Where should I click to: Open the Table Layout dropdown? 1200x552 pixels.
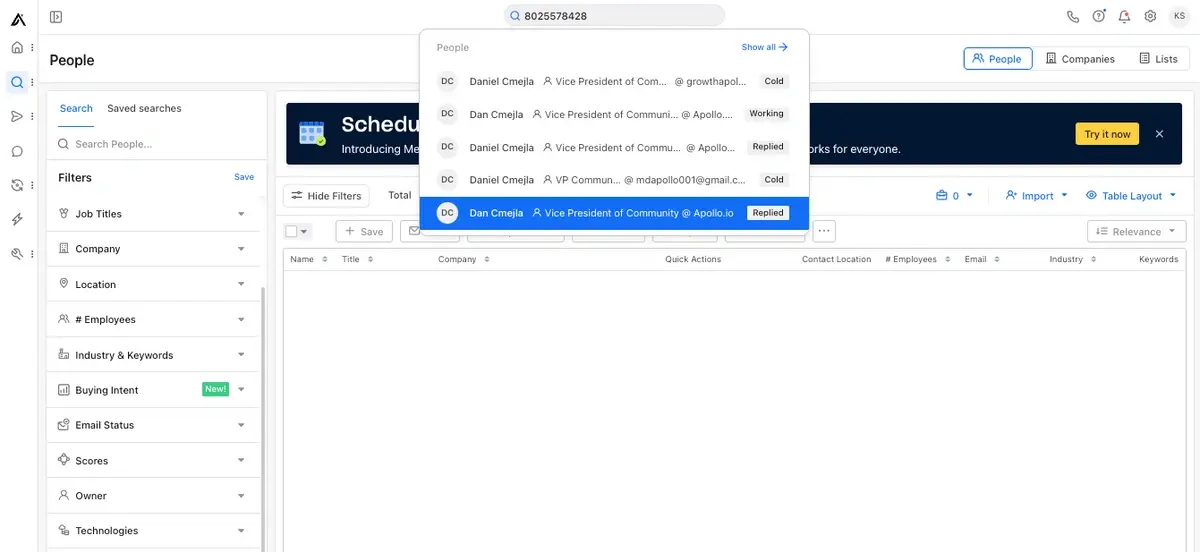[x=1131, y=196]
